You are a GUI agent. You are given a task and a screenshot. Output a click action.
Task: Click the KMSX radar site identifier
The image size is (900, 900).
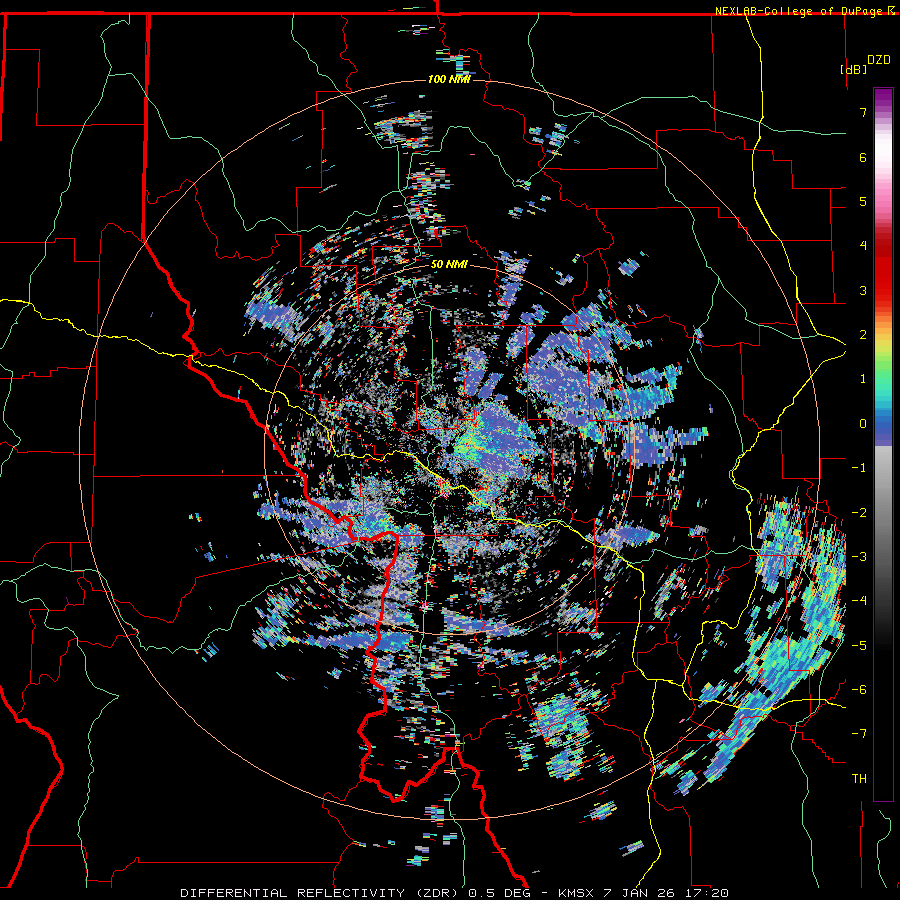tap(576, 893)
